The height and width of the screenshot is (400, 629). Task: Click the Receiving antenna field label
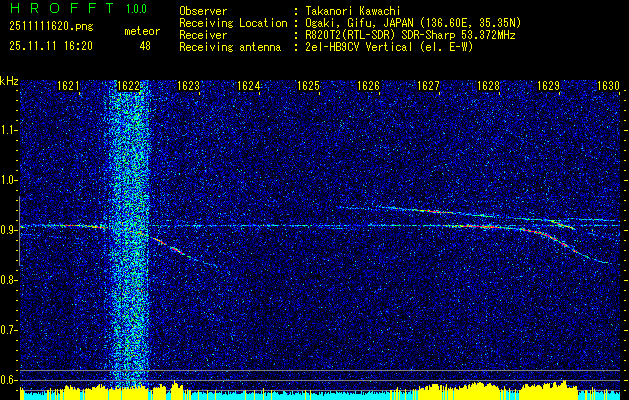tap(230, 47)
